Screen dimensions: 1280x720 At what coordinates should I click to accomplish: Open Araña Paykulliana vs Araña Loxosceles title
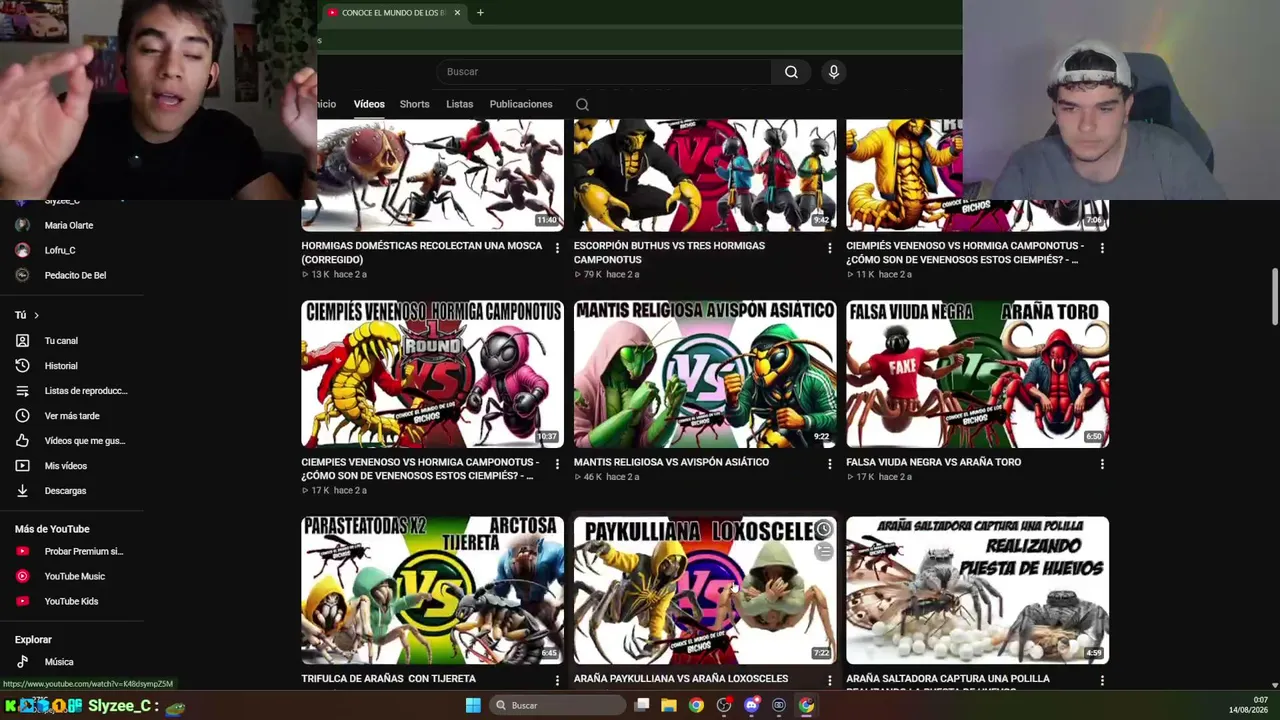point(681,678)
